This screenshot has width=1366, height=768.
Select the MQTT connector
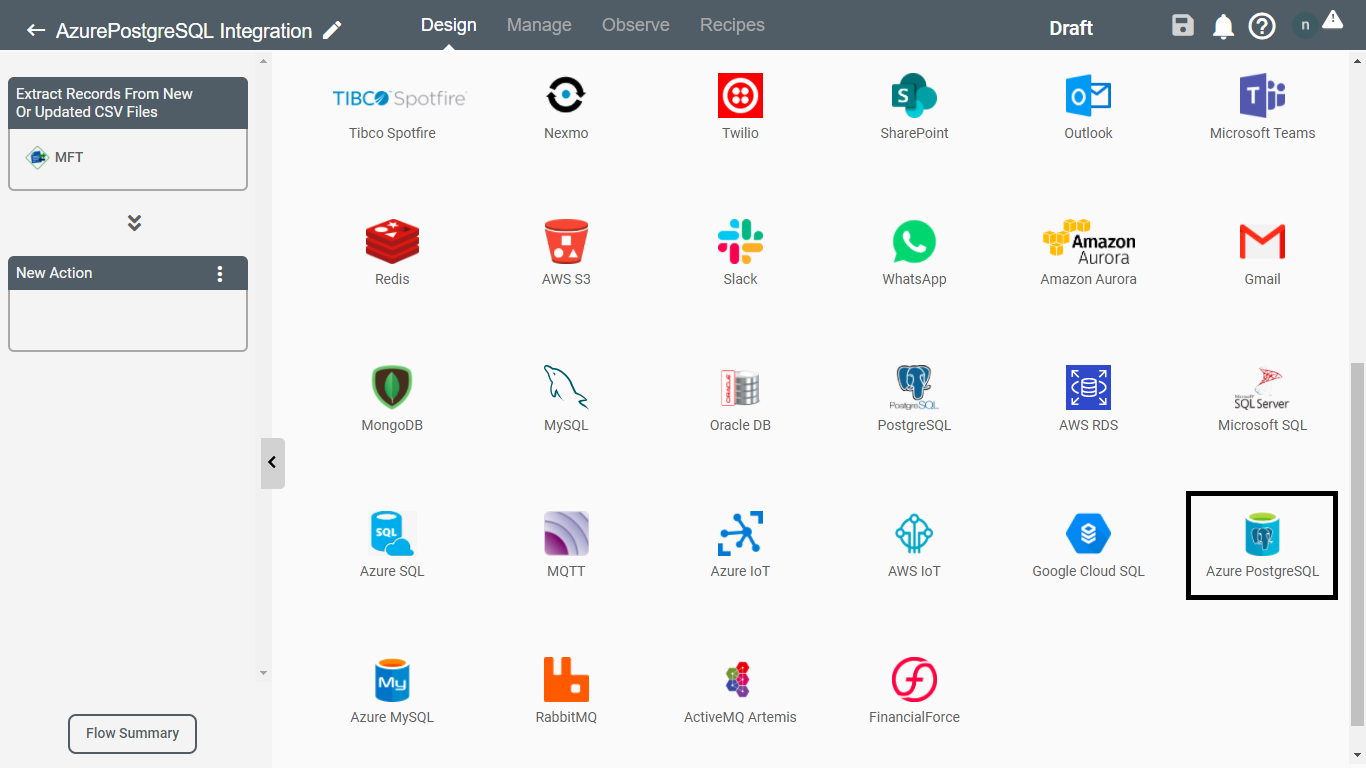tap(566, 544)
